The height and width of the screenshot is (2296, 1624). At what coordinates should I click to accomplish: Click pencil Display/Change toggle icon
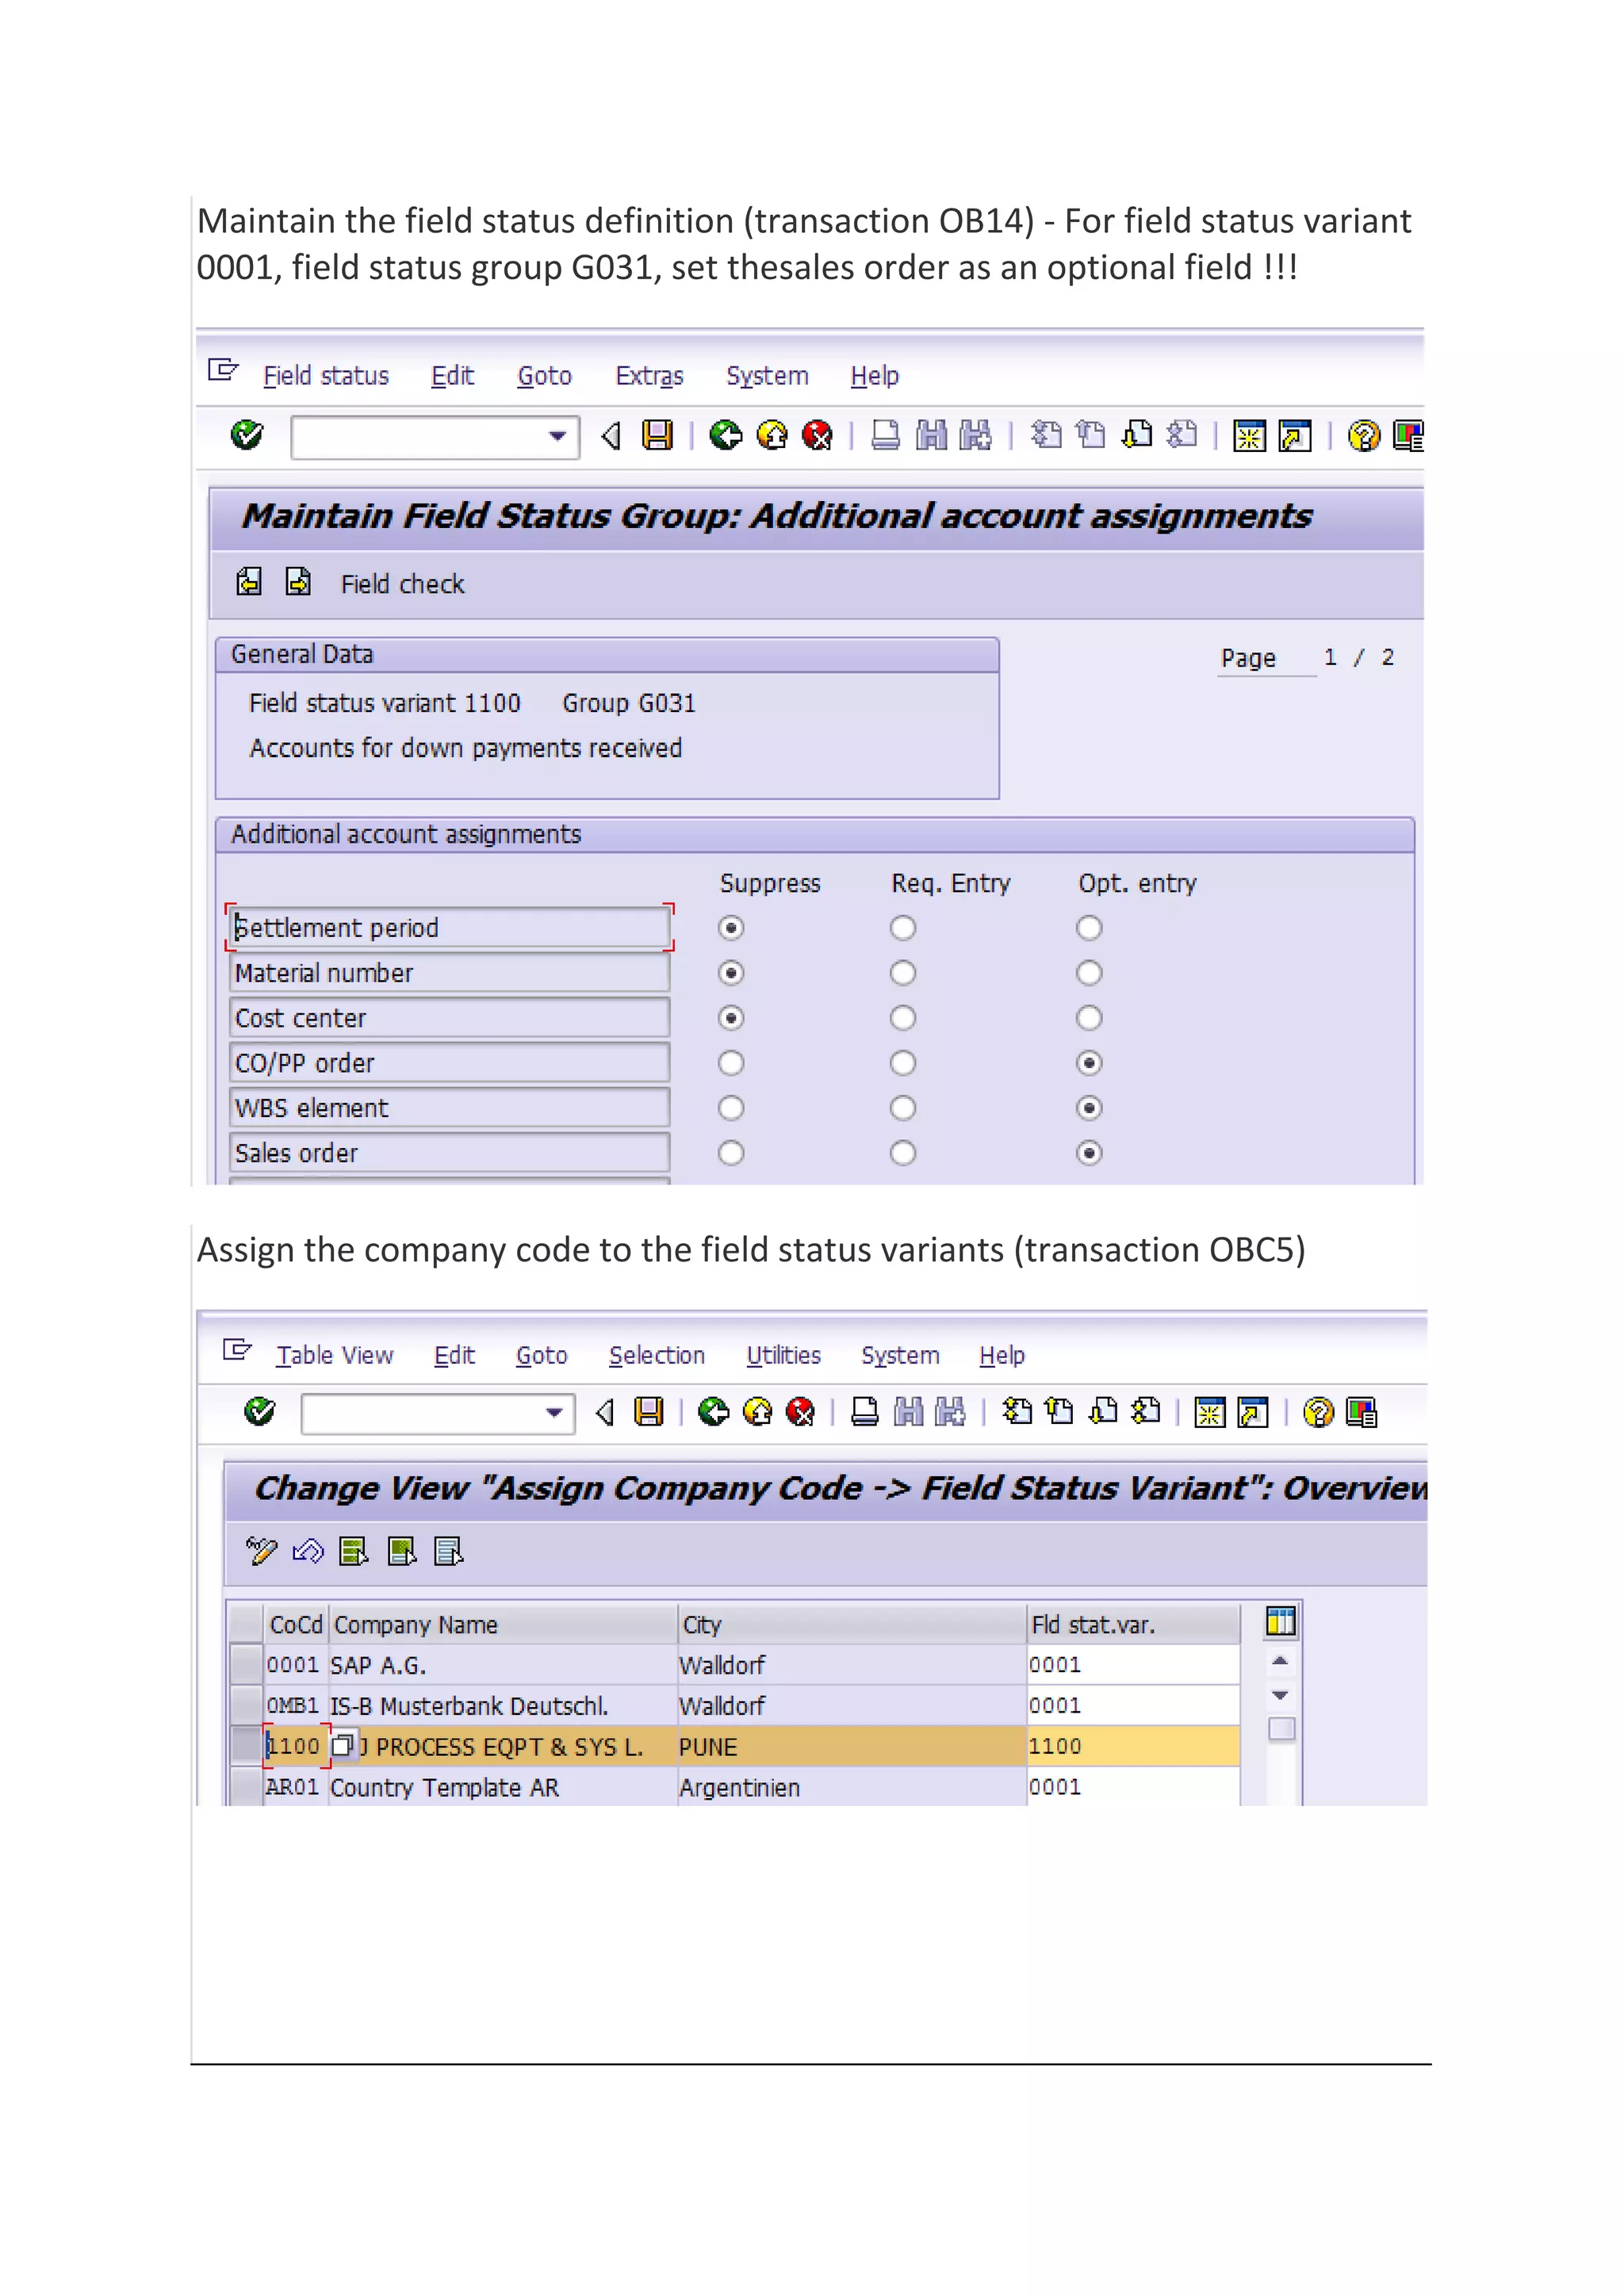(x=260, y=1551)
